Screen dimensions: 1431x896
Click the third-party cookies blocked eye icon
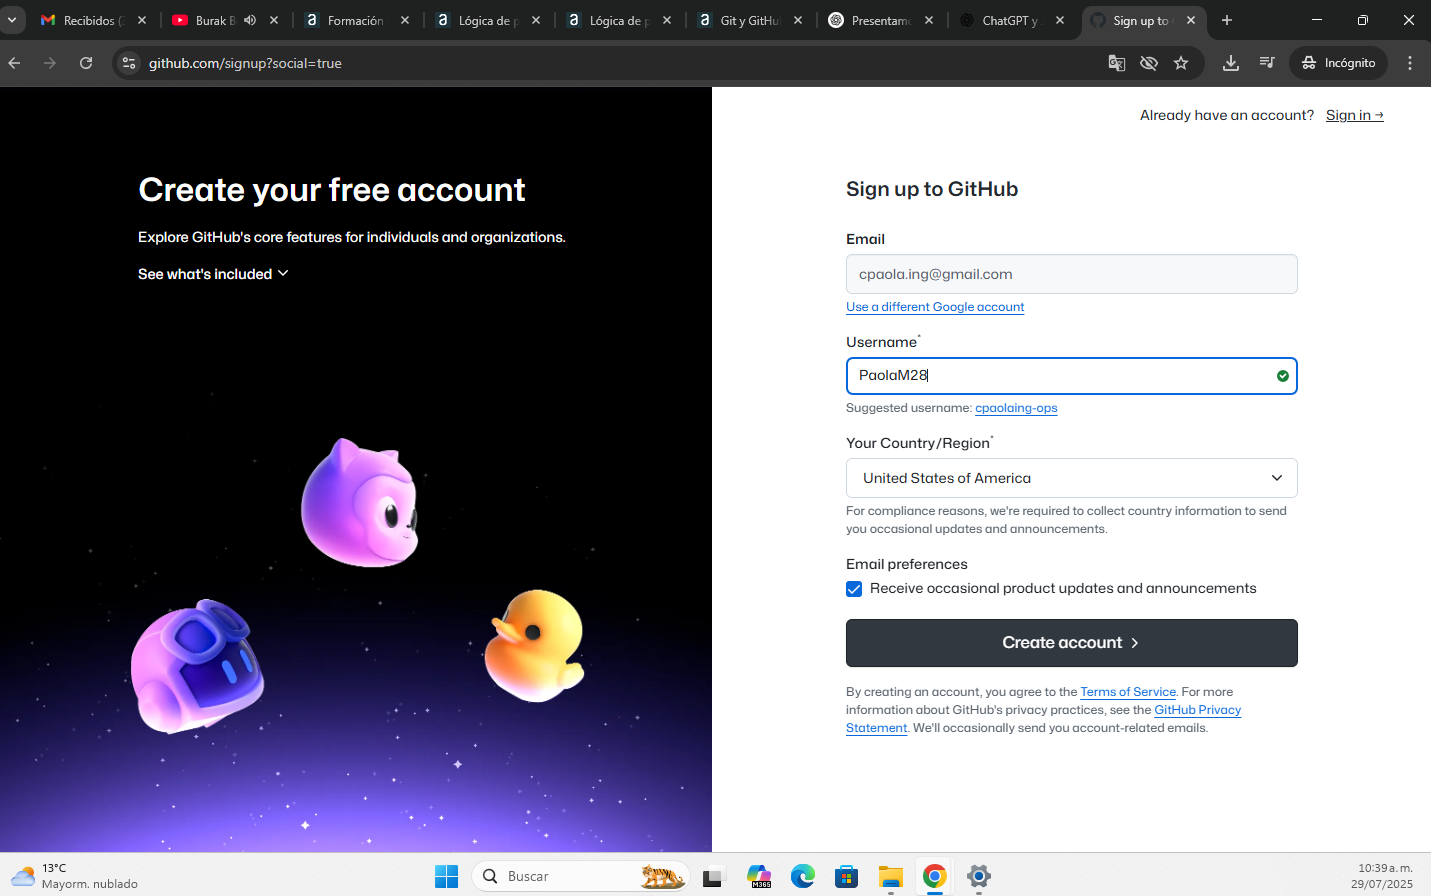point(1149,63)
